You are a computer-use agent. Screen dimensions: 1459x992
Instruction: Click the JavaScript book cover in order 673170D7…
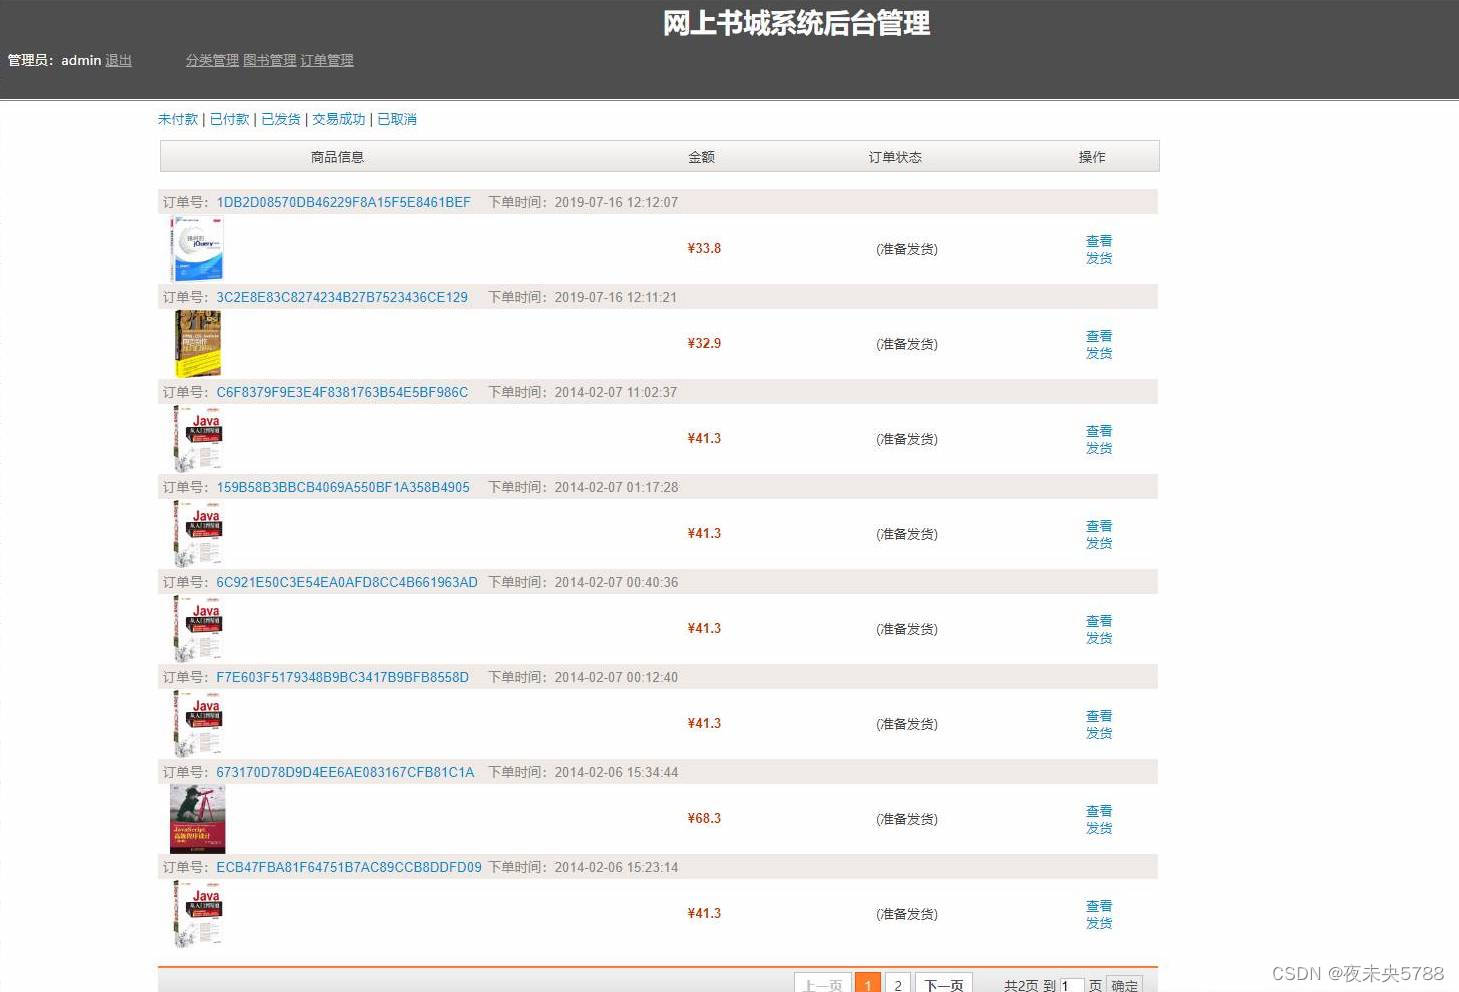point(198,819)
